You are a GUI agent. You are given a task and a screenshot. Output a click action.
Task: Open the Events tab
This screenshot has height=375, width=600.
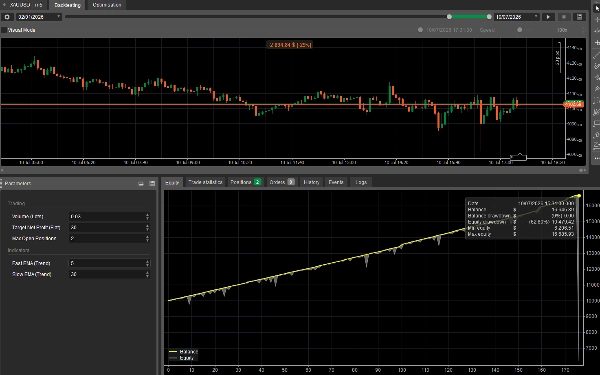tap(336, 182)
